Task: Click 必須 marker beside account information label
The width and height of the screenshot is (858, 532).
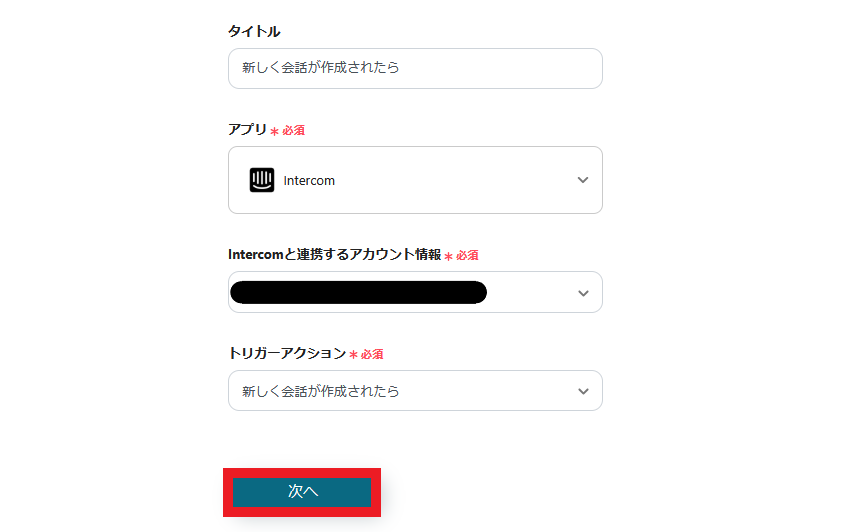Action: click(x=467, y=255)
